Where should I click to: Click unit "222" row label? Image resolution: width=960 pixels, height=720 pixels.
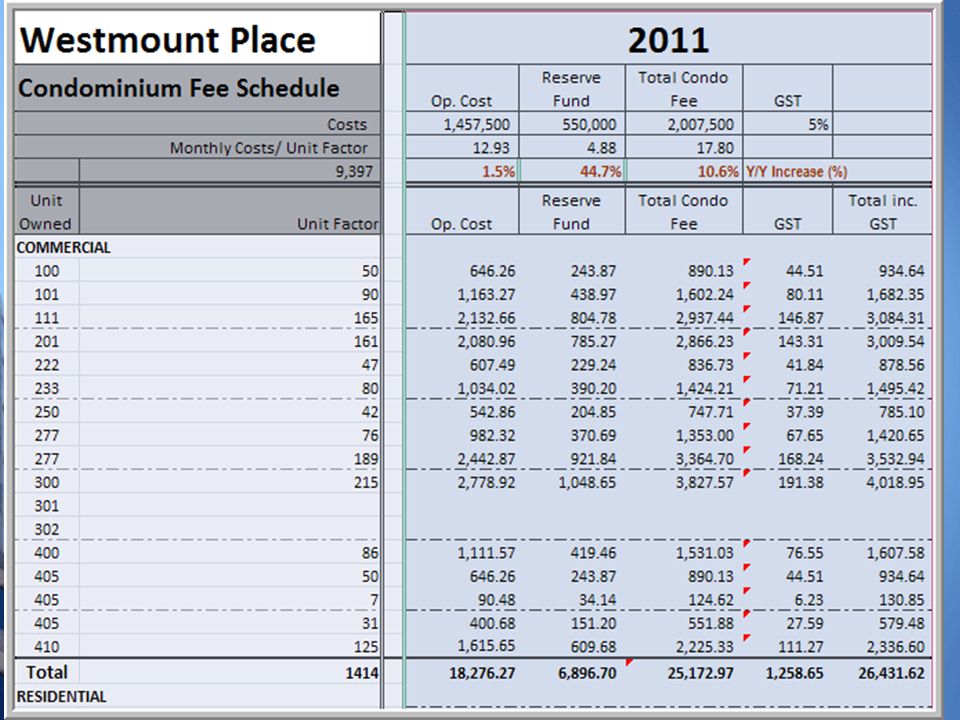point(47,366)
